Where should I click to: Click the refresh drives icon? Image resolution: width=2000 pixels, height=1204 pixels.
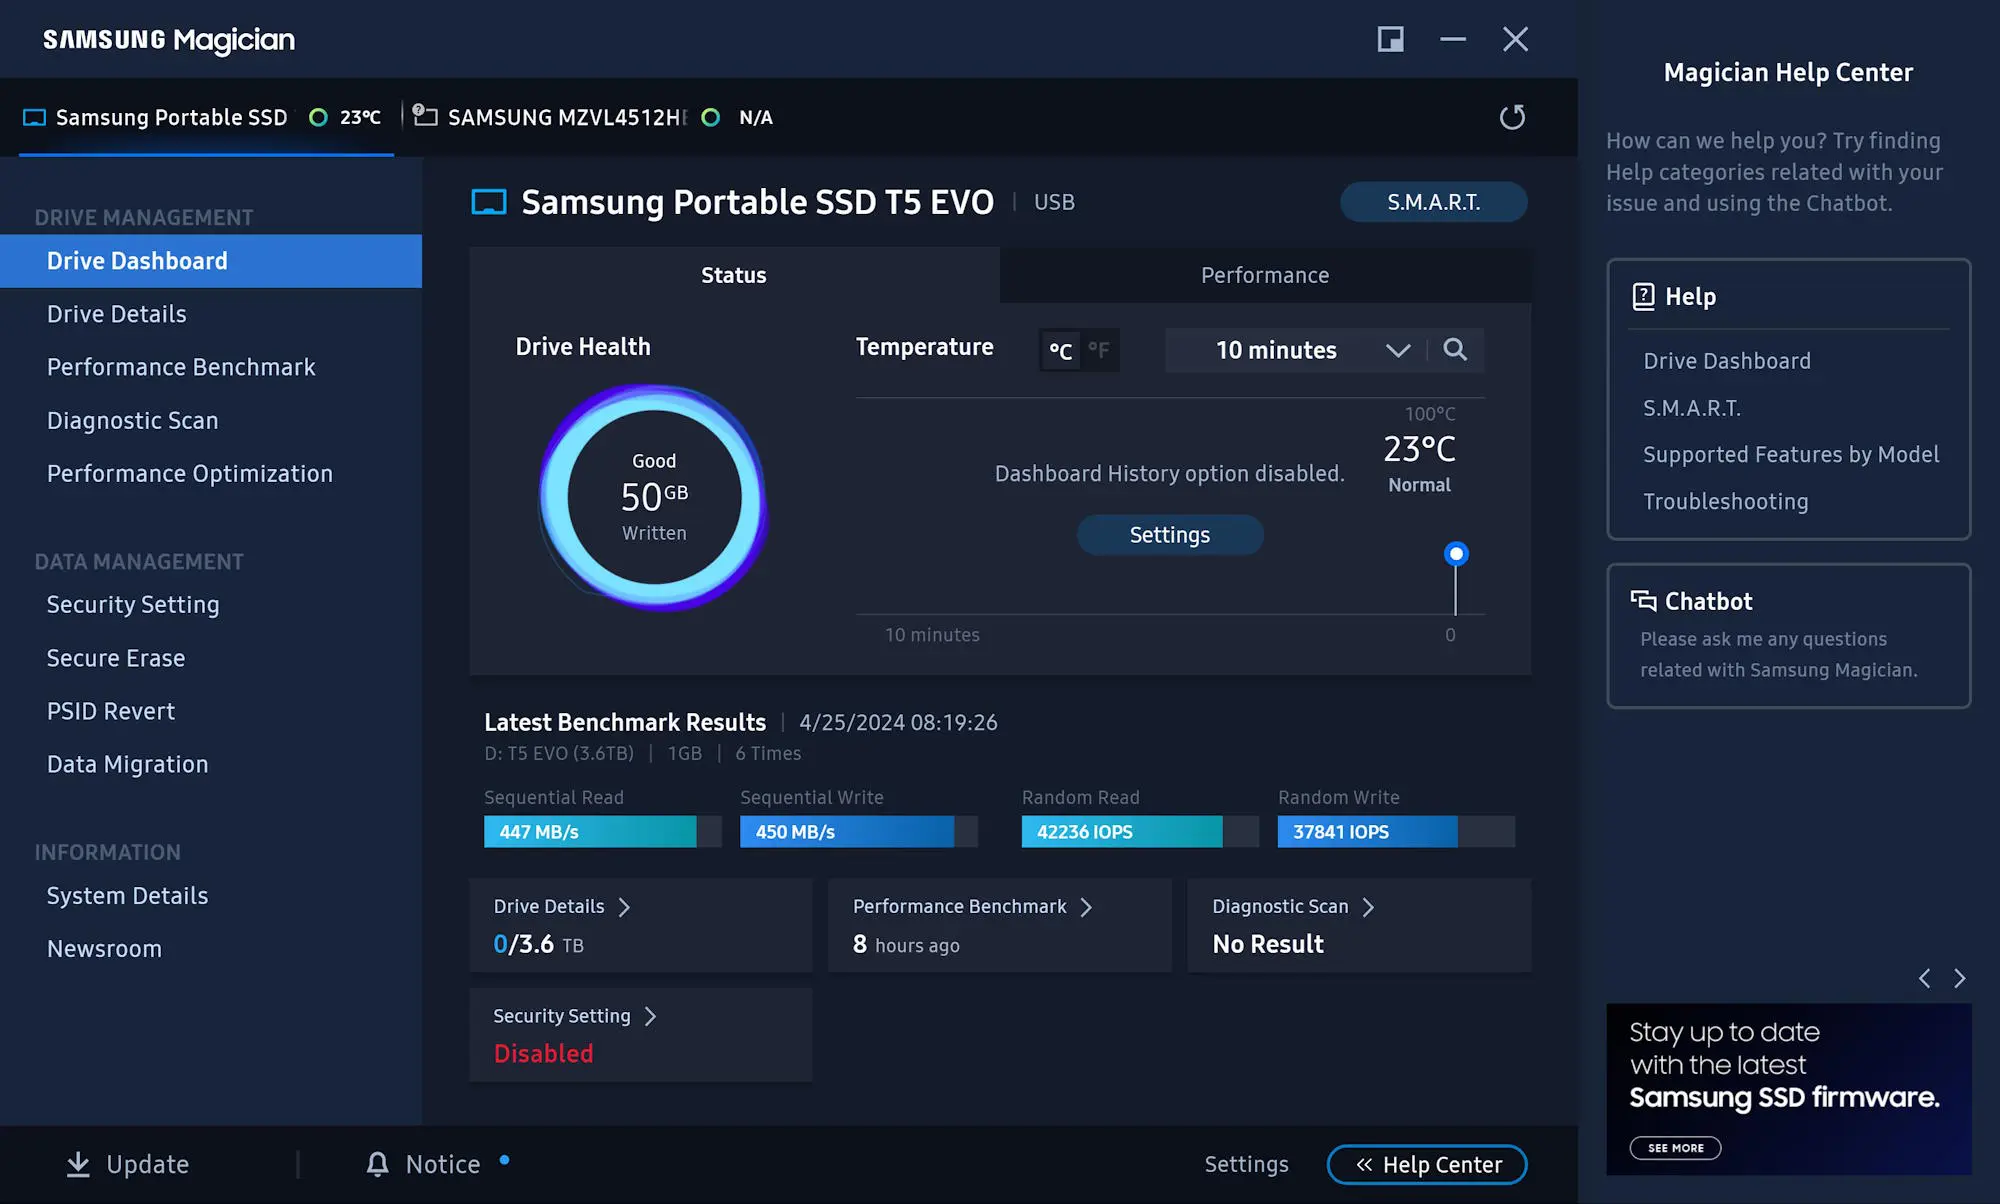1512,117
